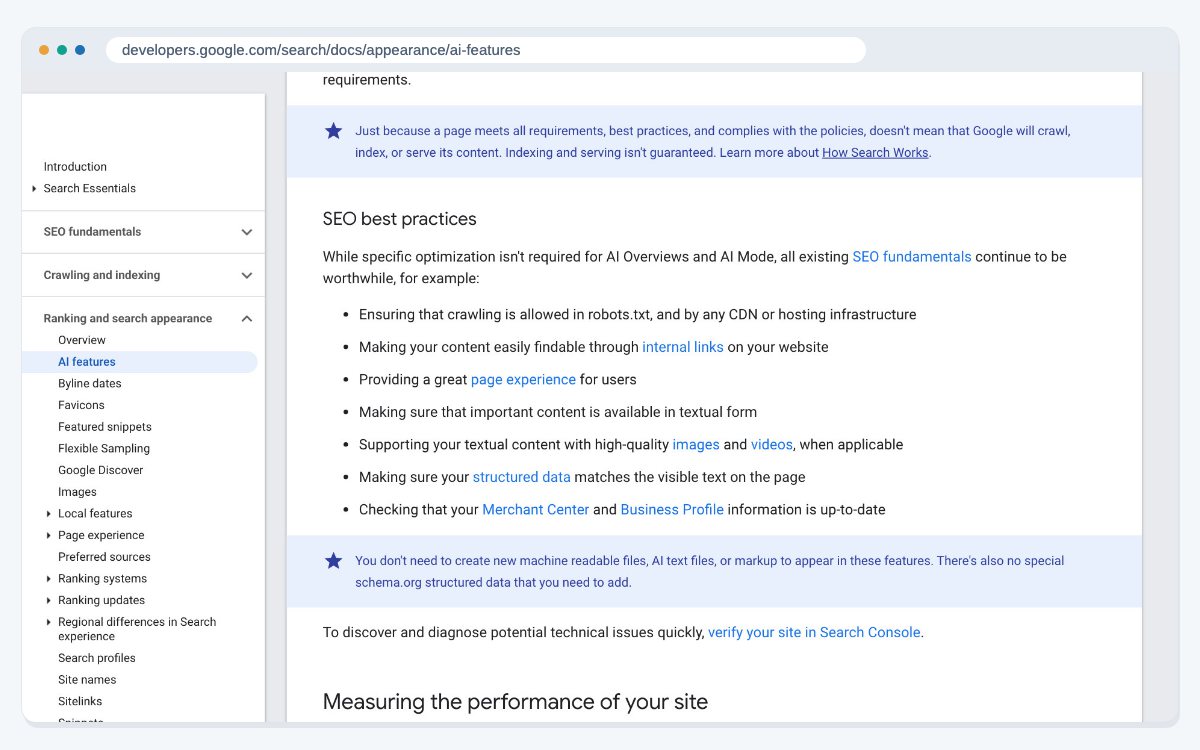Click the star icon in indexing note

[x=333, y=131]
